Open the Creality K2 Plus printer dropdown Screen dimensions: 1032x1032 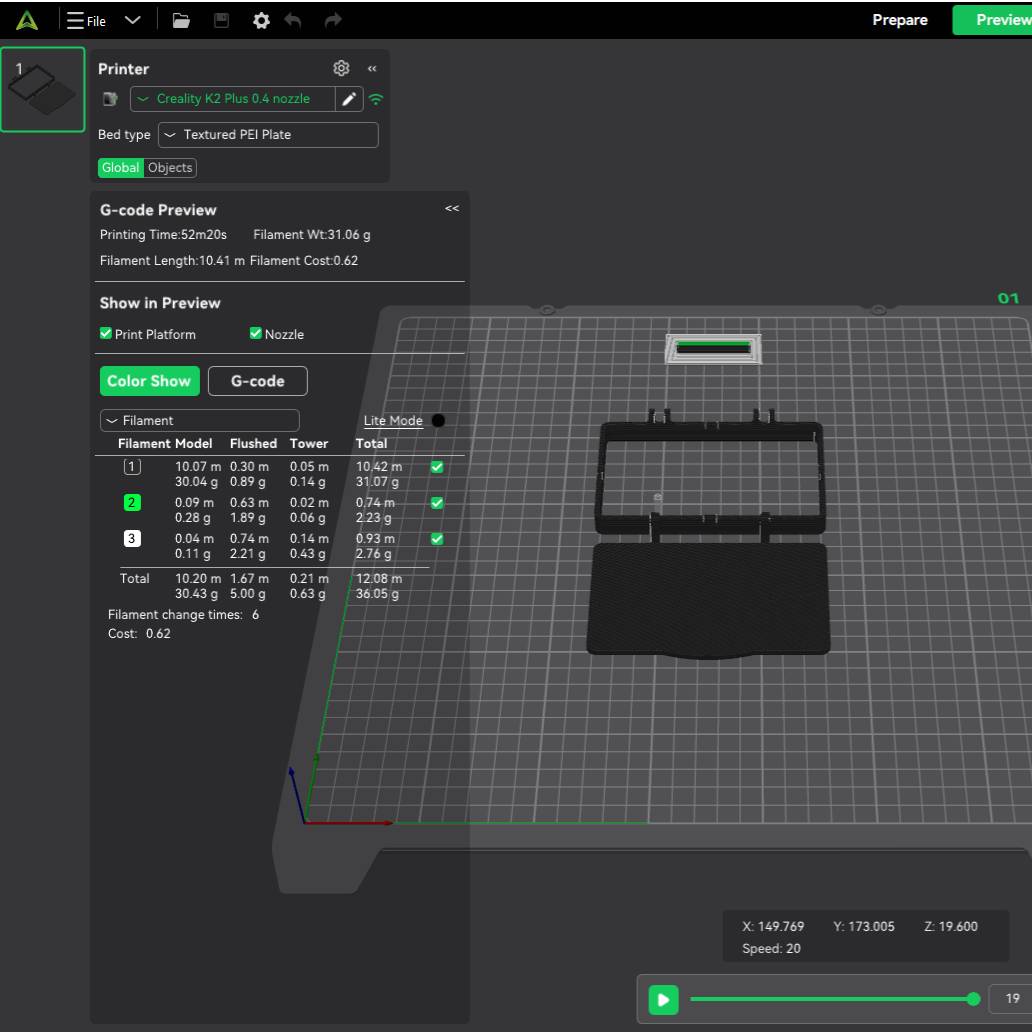click(x=233, y=99)
